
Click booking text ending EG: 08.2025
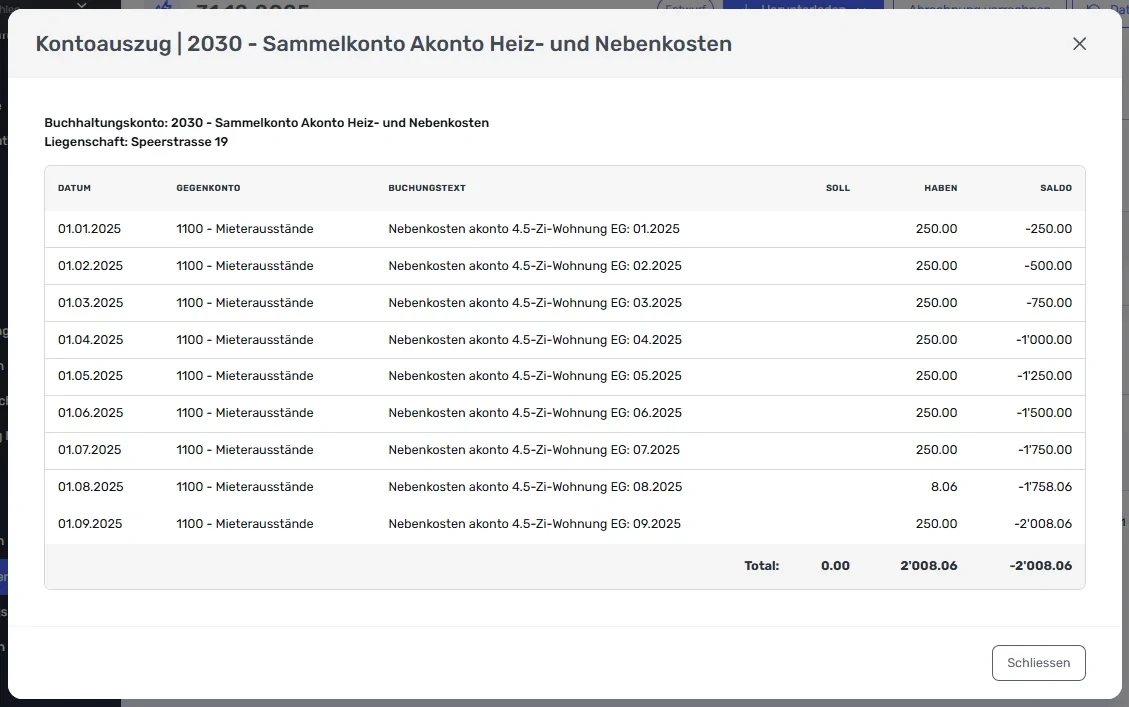click(535, 487)
